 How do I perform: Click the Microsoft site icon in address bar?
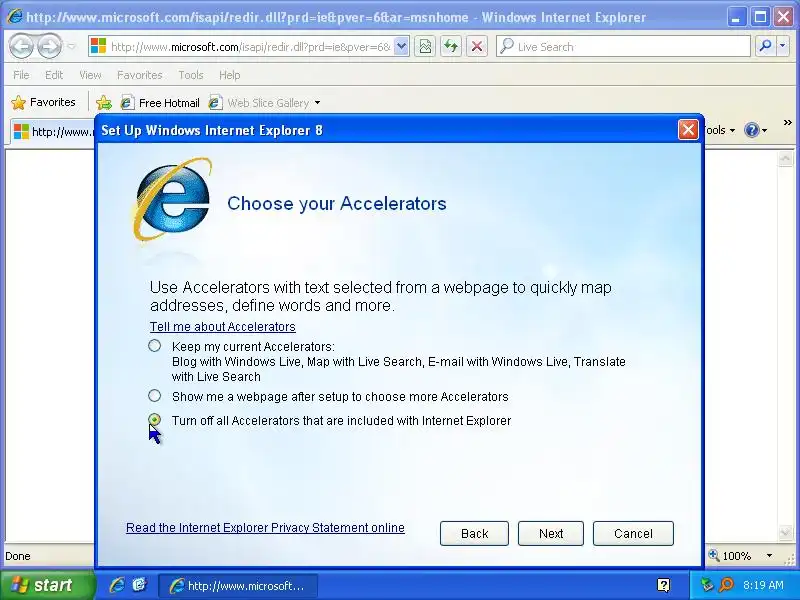98,46
